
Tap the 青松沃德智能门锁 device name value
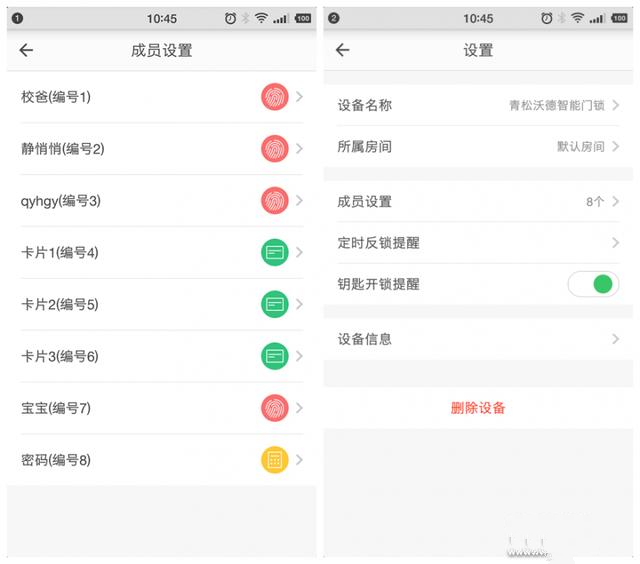(x=556, y=105)
